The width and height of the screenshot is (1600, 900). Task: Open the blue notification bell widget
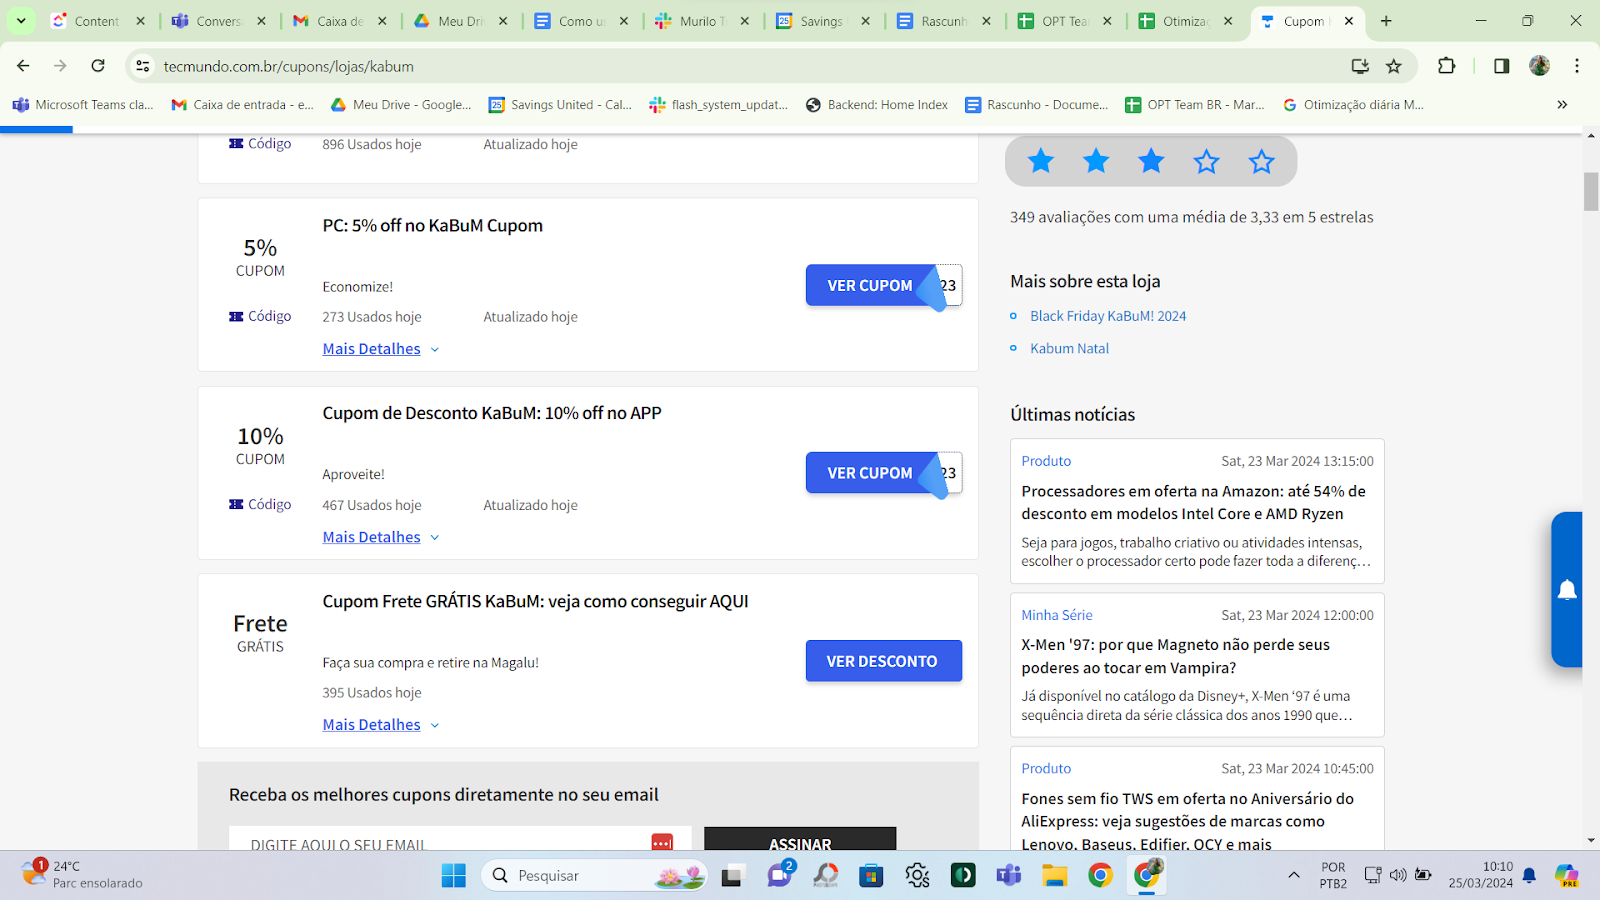[x=1567, y=590]
